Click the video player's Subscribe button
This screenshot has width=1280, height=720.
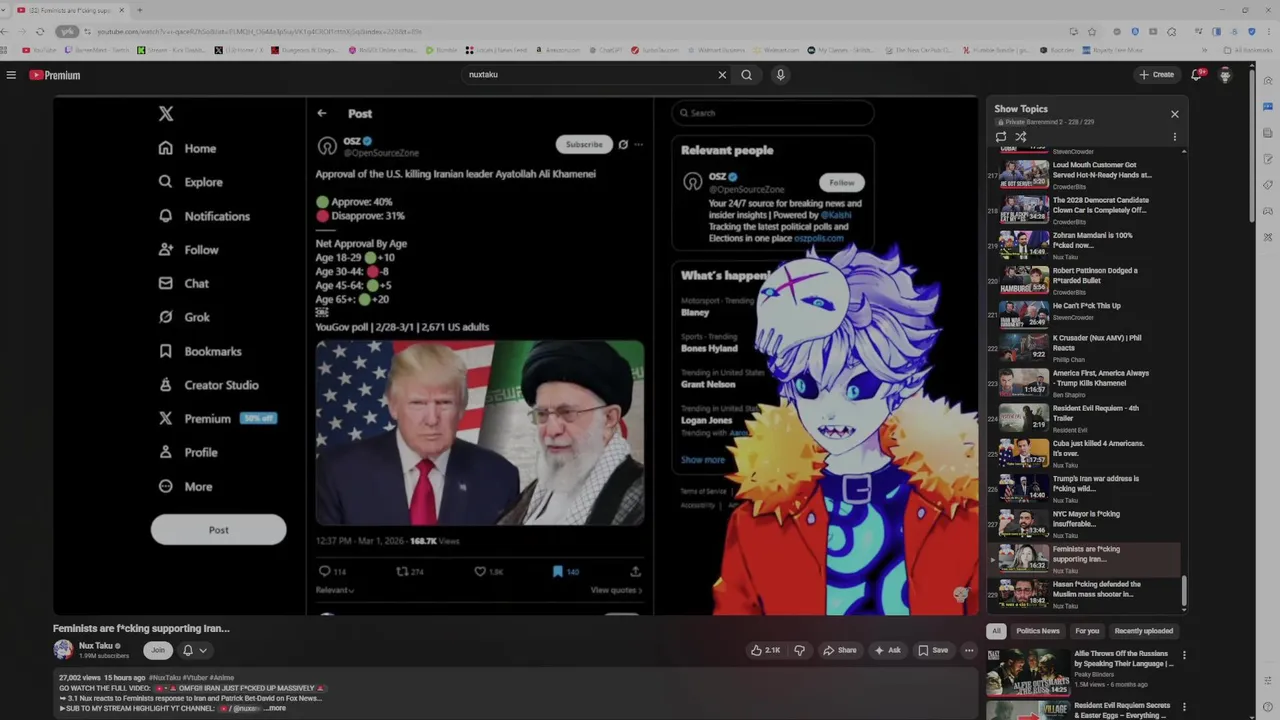(x=584, y=144)
